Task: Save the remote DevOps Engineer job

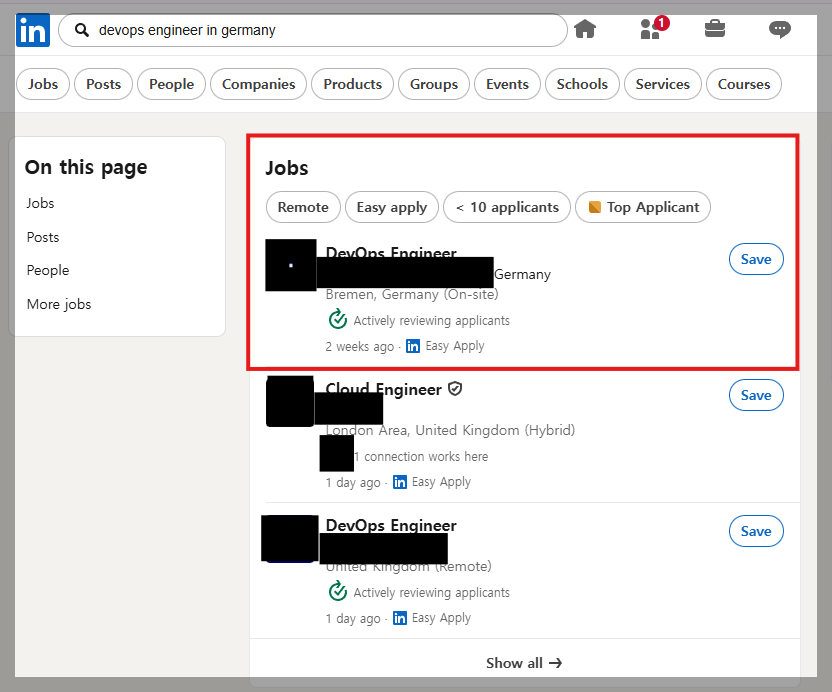Action: tap(756, 531)
